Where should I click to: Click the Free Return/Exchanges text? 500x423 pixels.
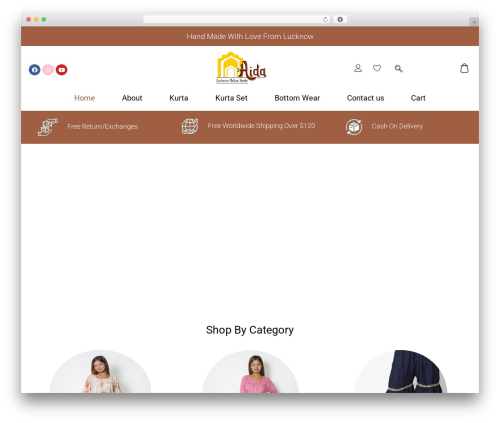pos(103,127)
